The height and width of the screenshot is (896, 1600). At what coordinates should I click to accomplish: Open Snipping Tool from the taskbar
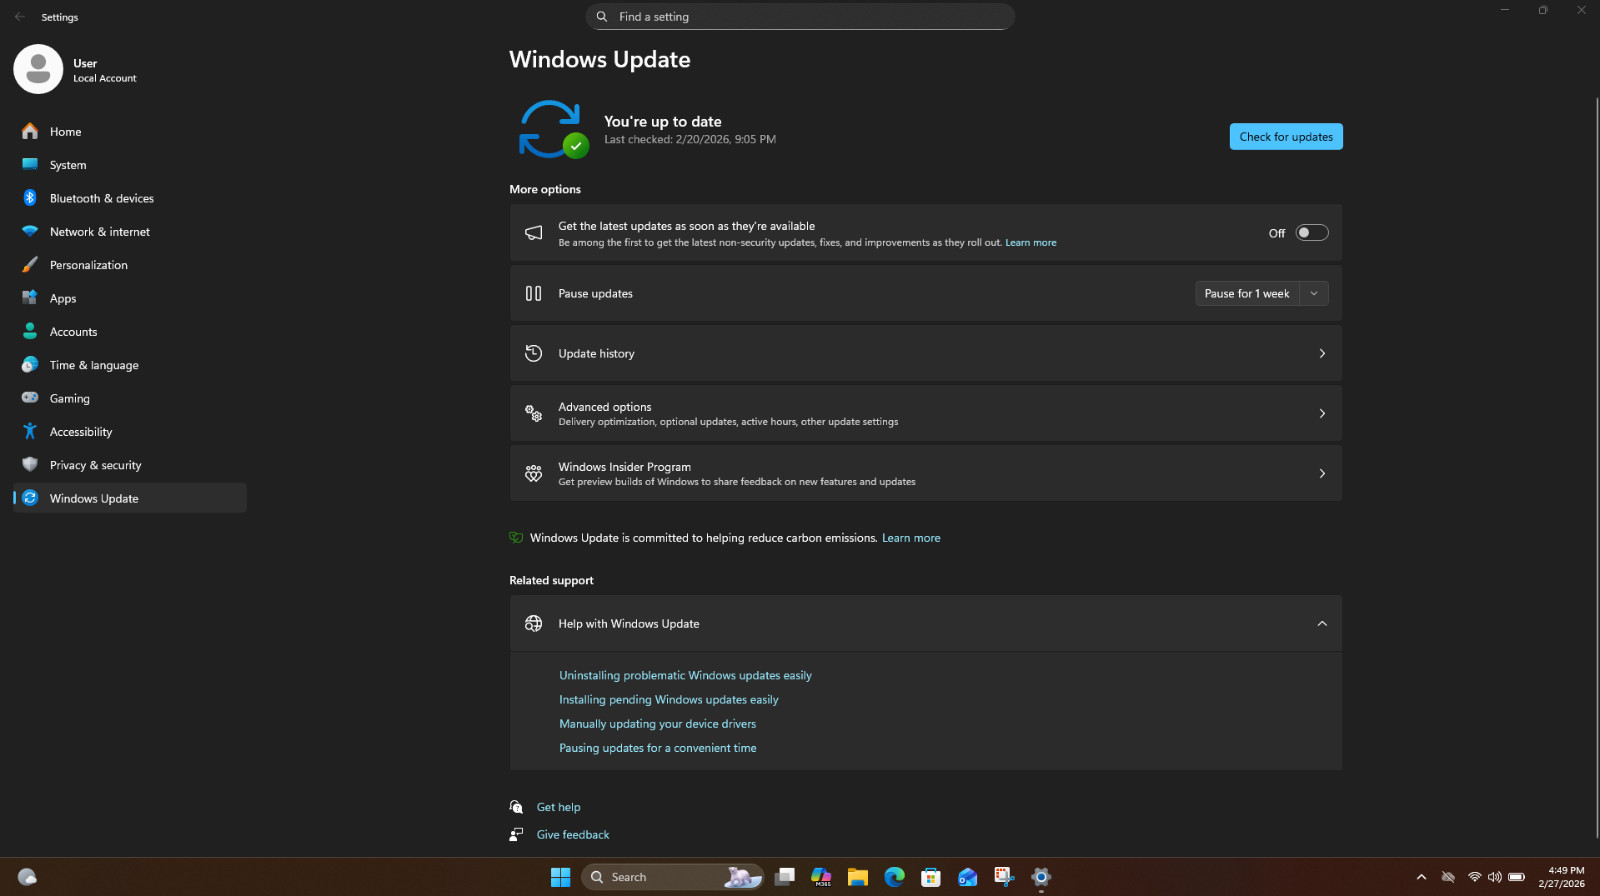click(1004, 877)
